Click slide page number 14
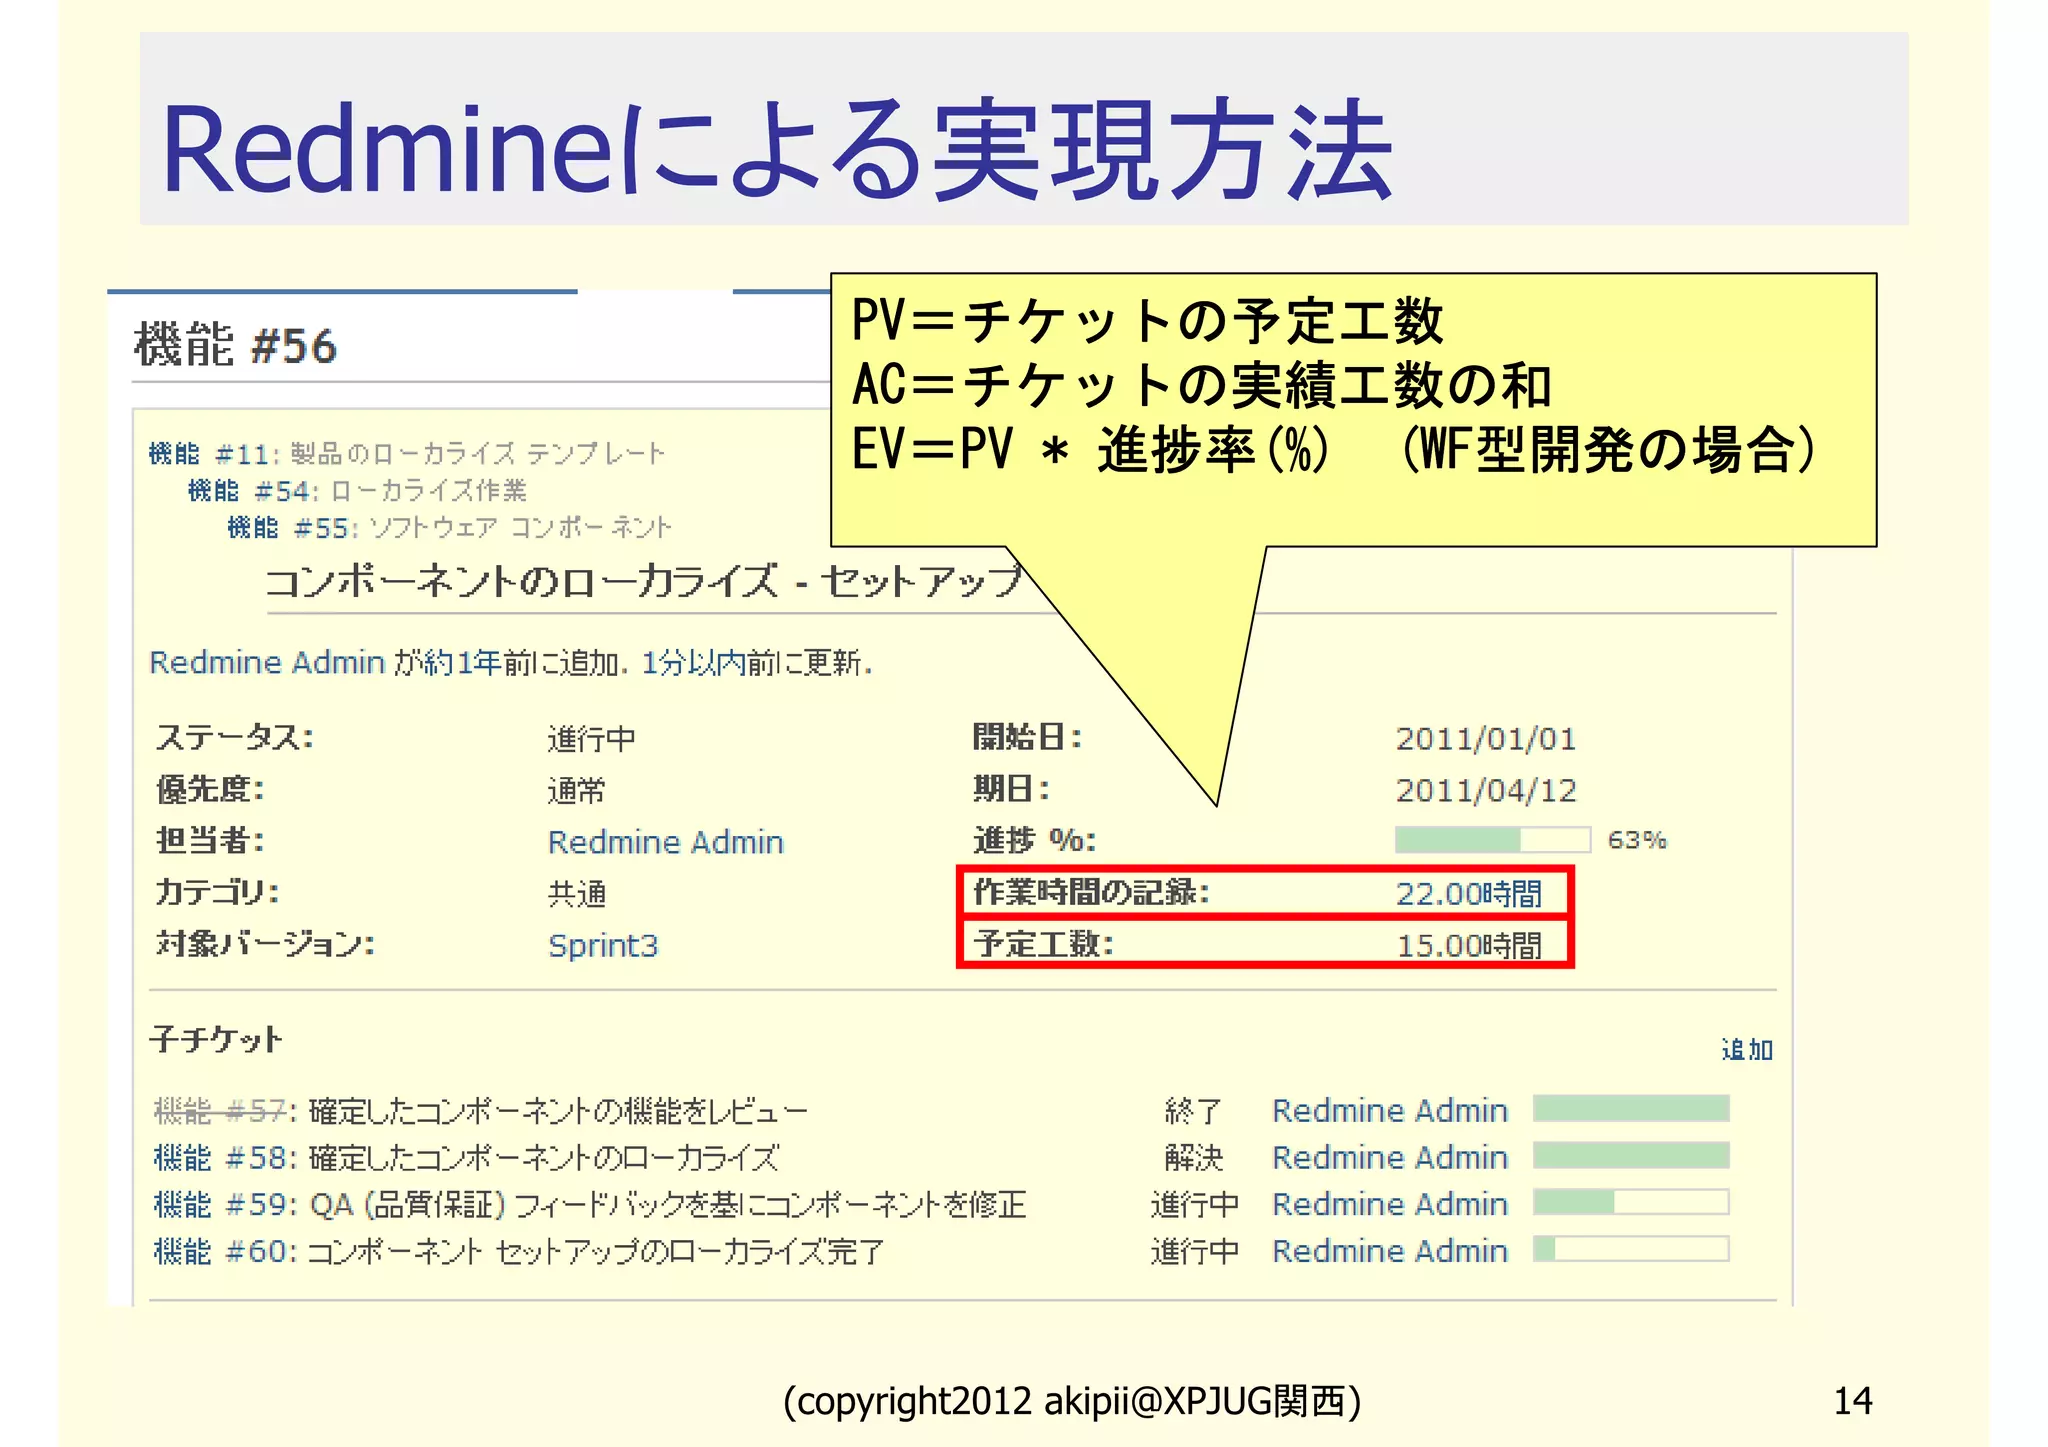Image resolution: width=2048 pixels, height=1447 pixels. pyautogui.click(x=1852, y=1401)
